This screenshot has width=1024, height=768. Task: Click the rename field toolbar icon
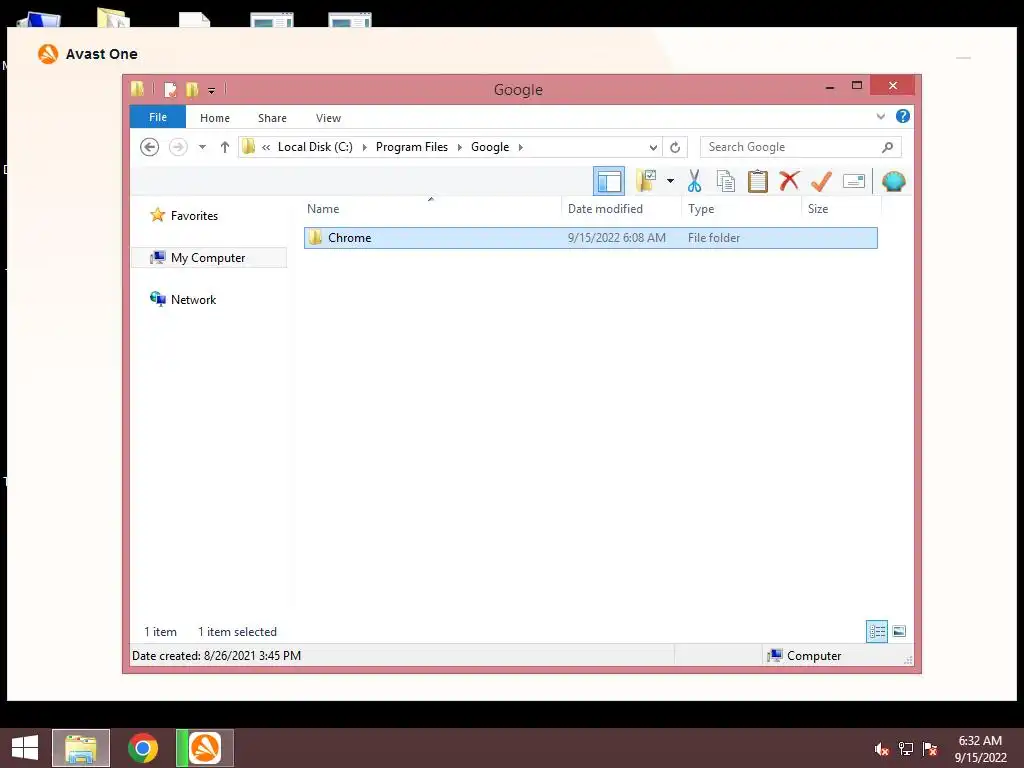pyautogui.click(x=854, y=181)
